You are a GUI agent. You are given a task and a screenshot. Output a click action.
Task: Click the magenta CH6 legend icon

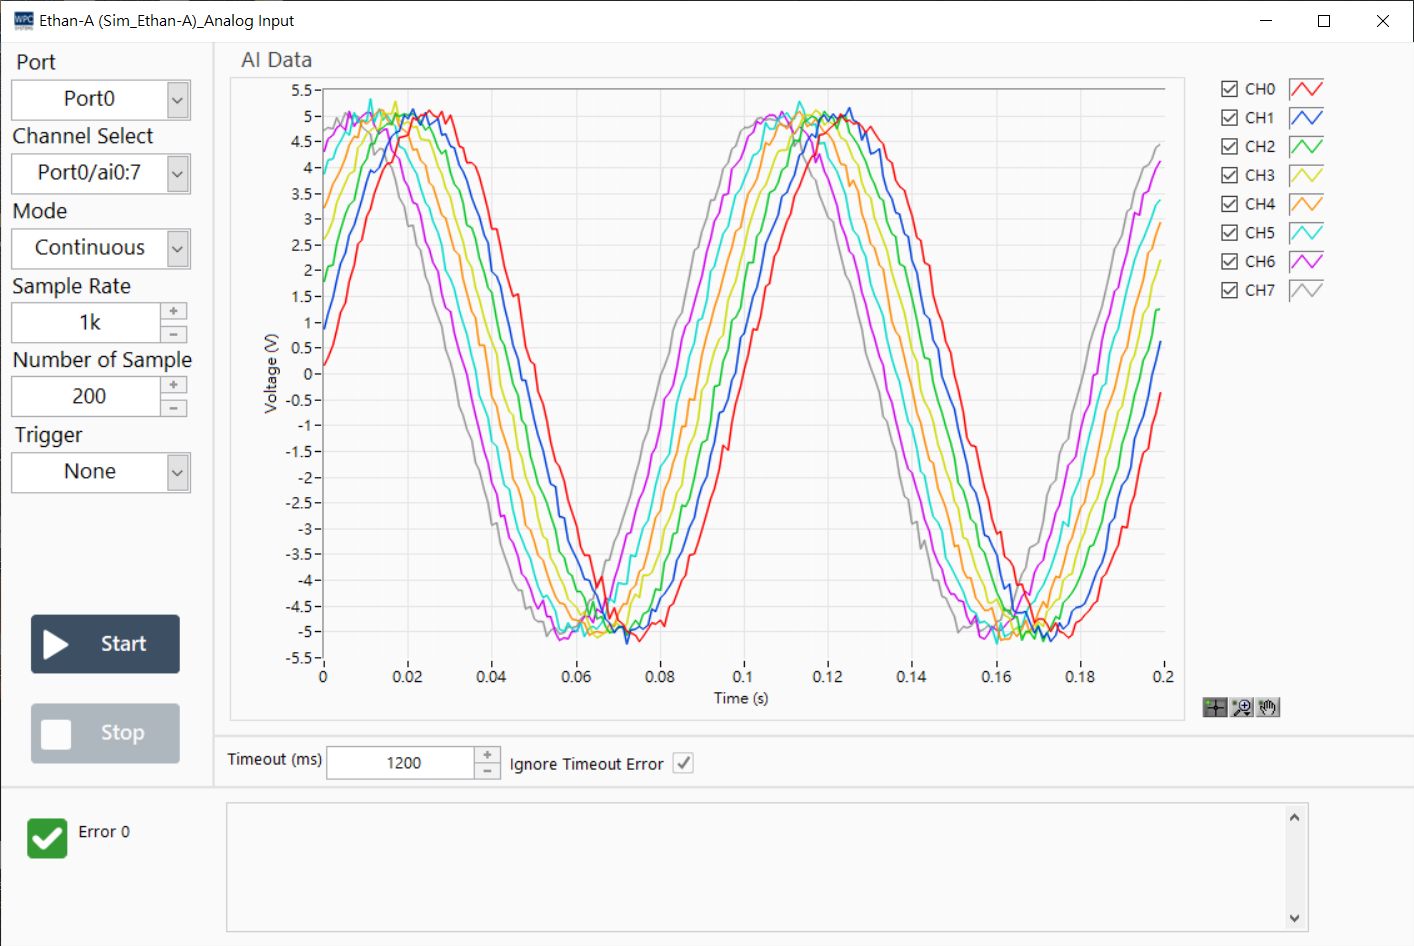click(1306, 261)
